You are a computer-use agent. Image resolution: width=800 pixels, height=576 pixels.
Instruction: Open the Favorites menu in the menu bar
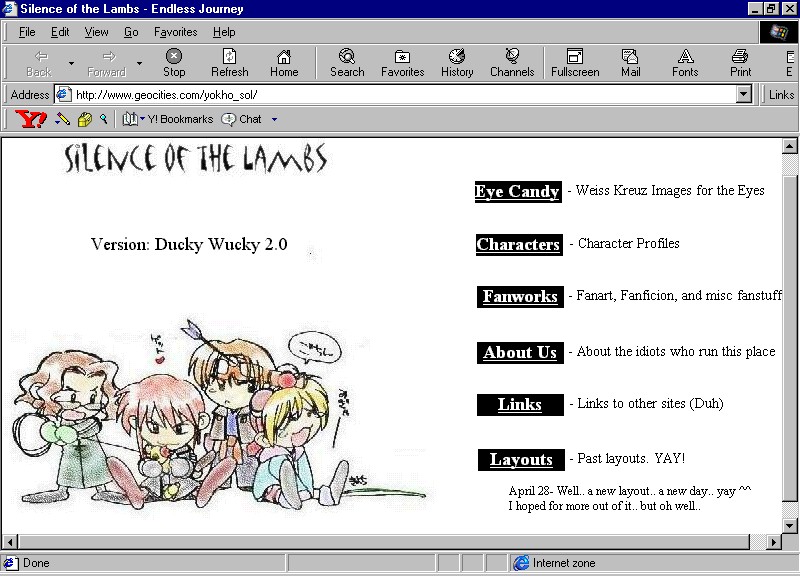176,32
